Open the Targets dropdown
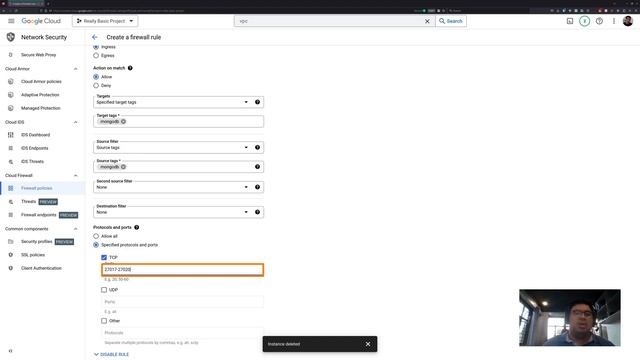This screenshot has height=360, width=640. click(178, 102)
